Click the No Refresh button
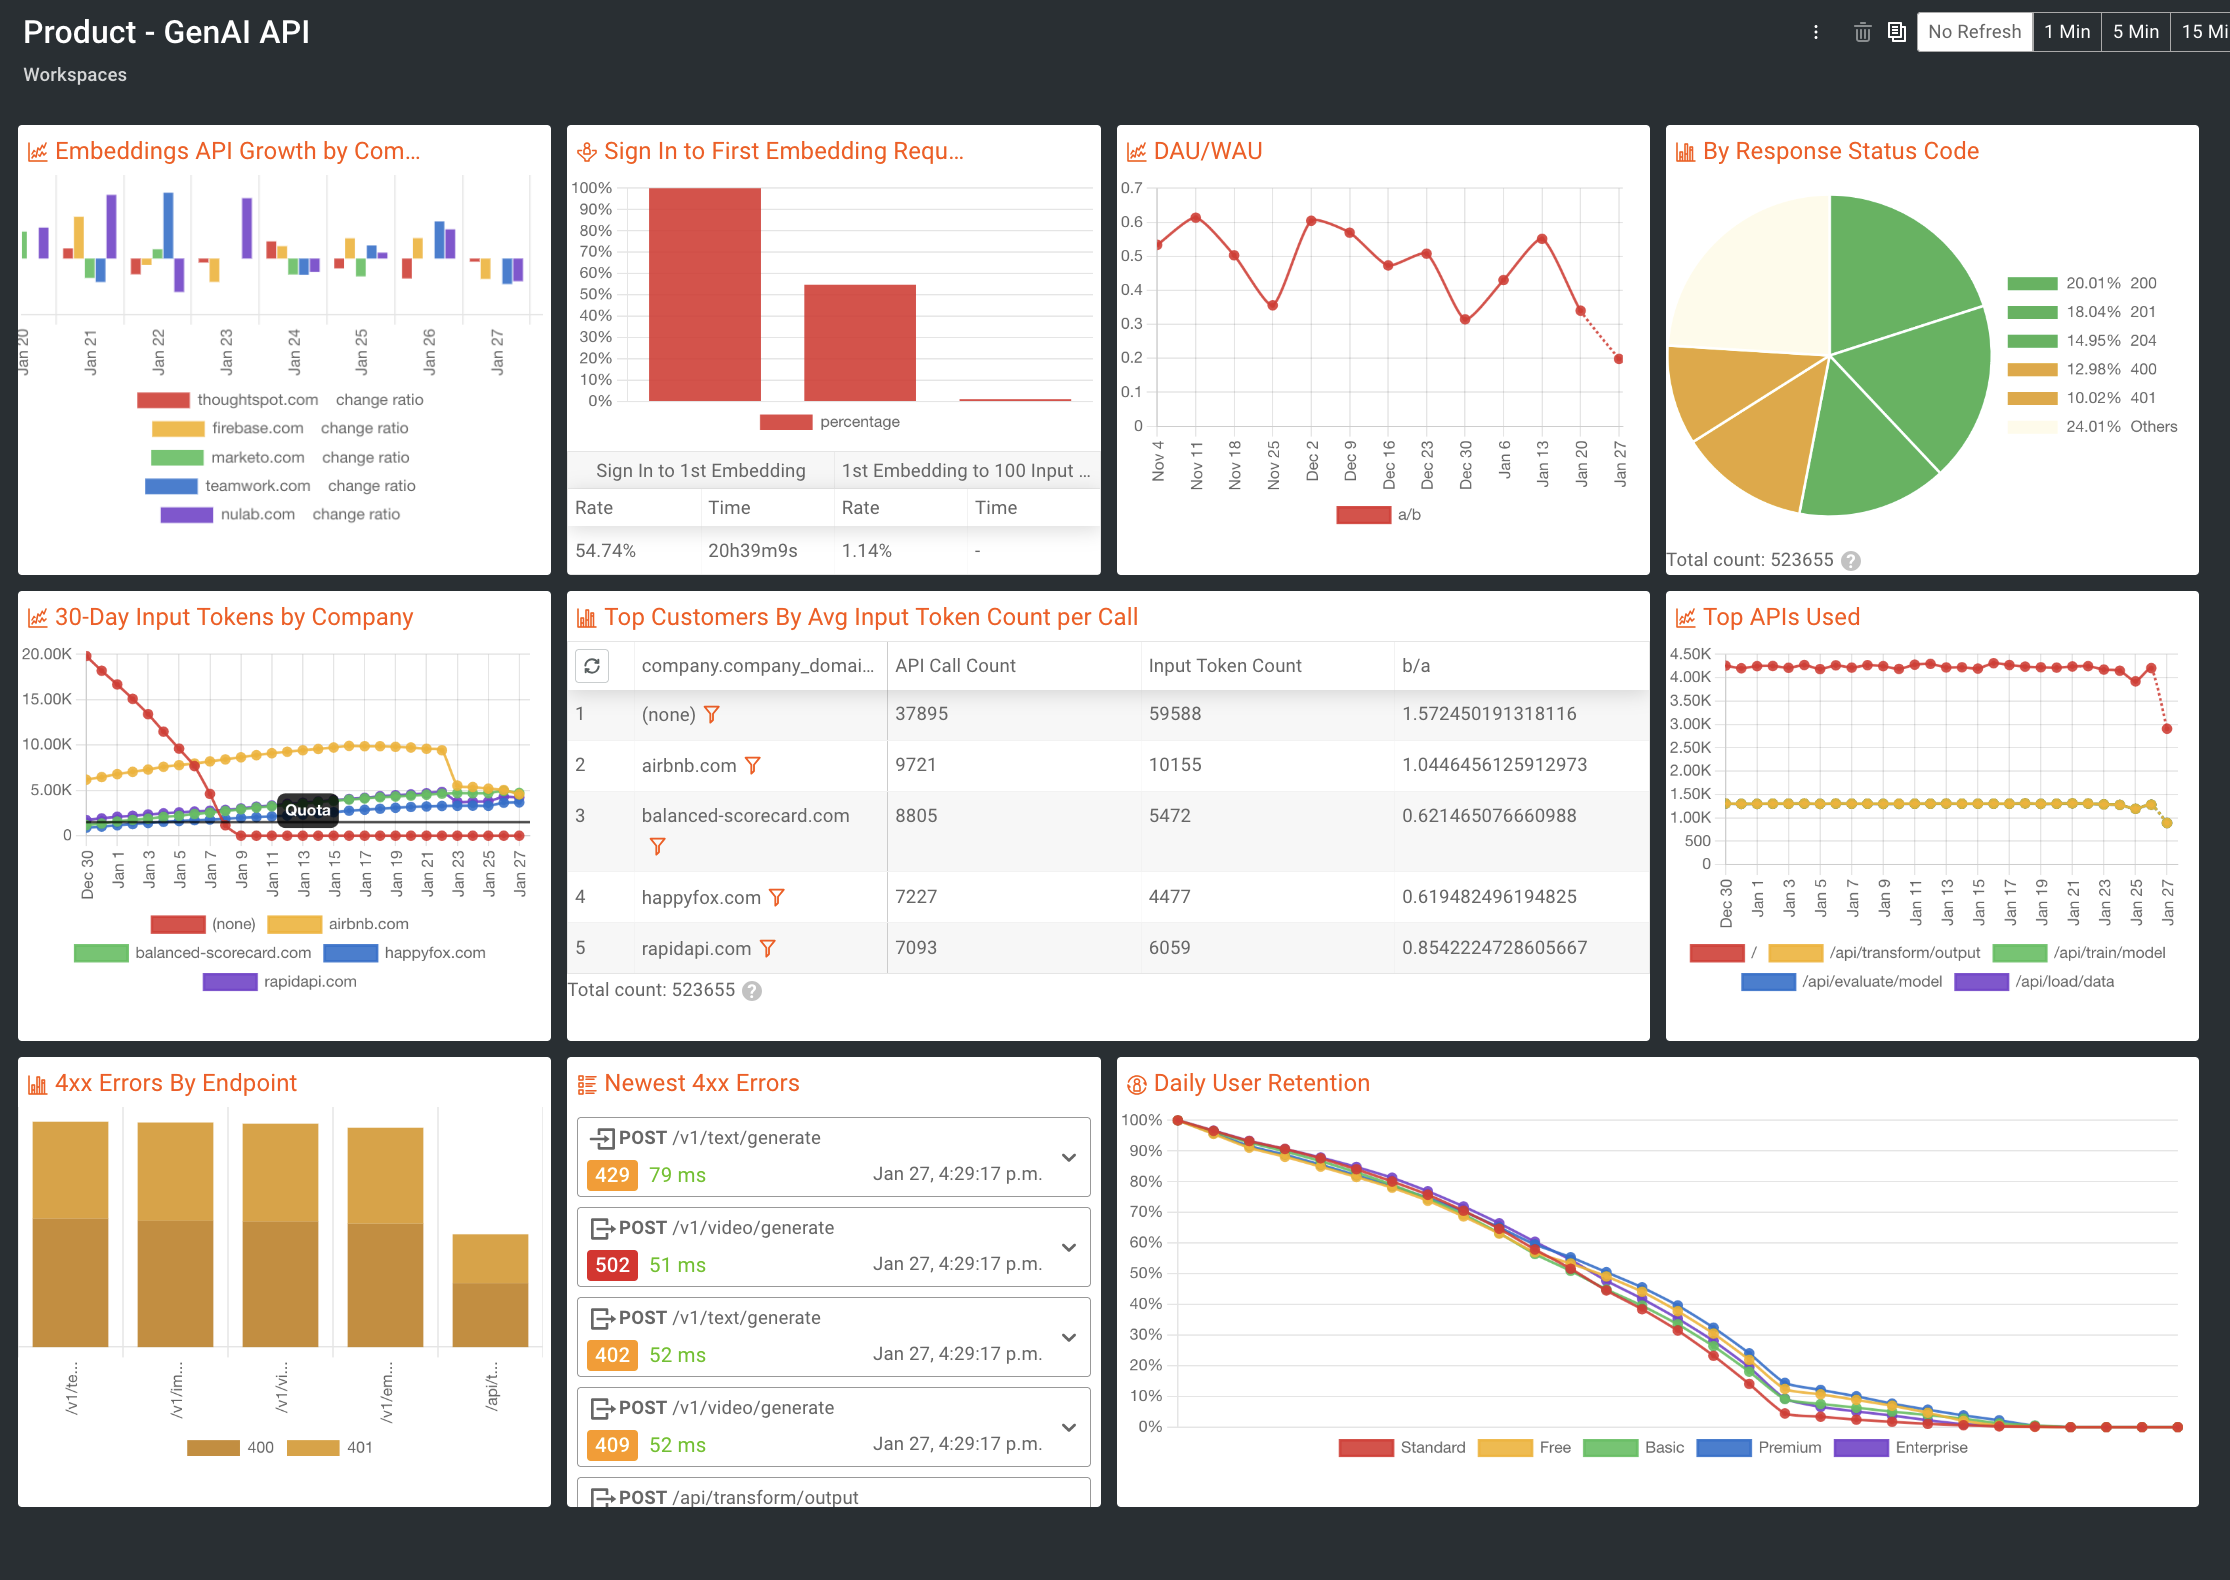Screen dimensions: 2230x1580 pos(1973,31)
